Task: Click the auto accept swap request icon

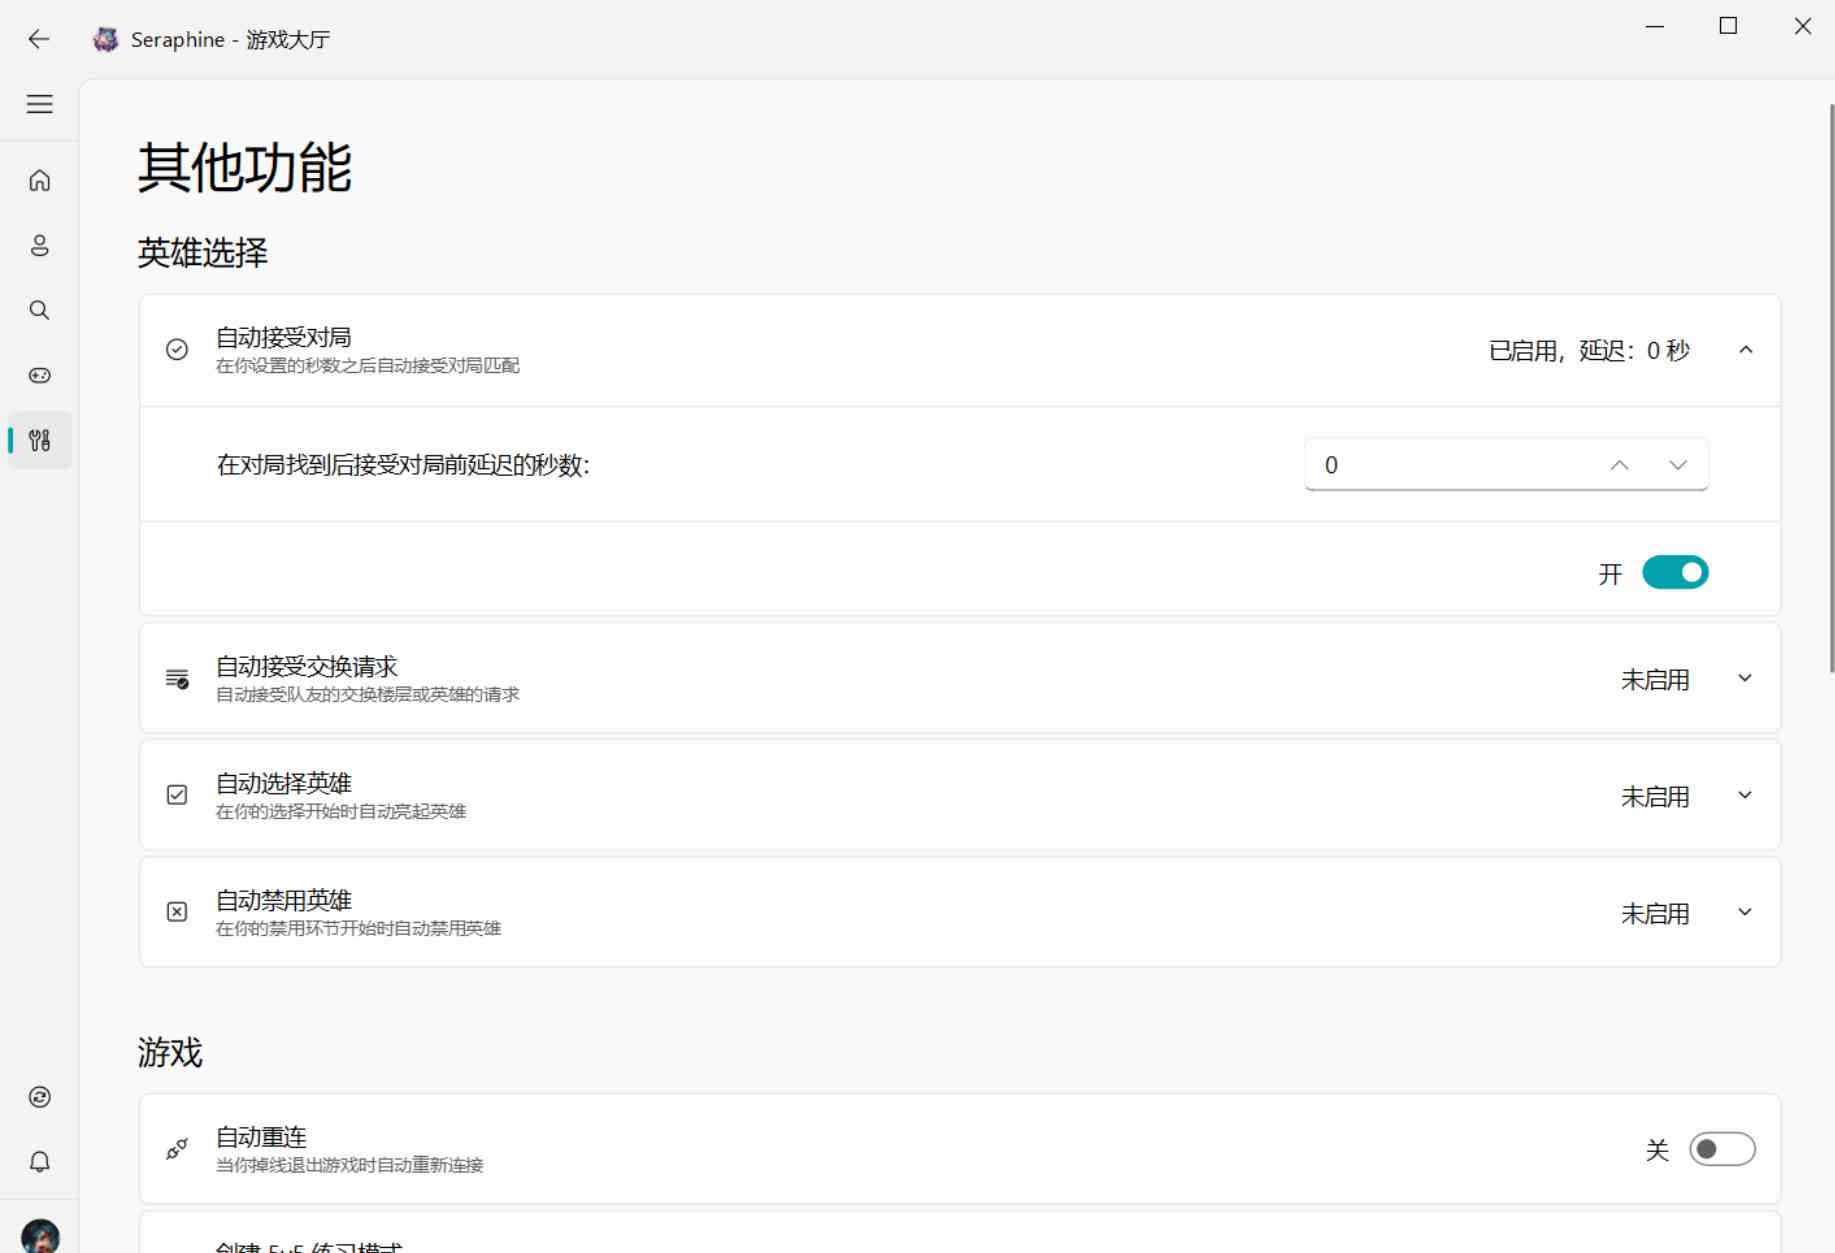Action: coord(177,679)
